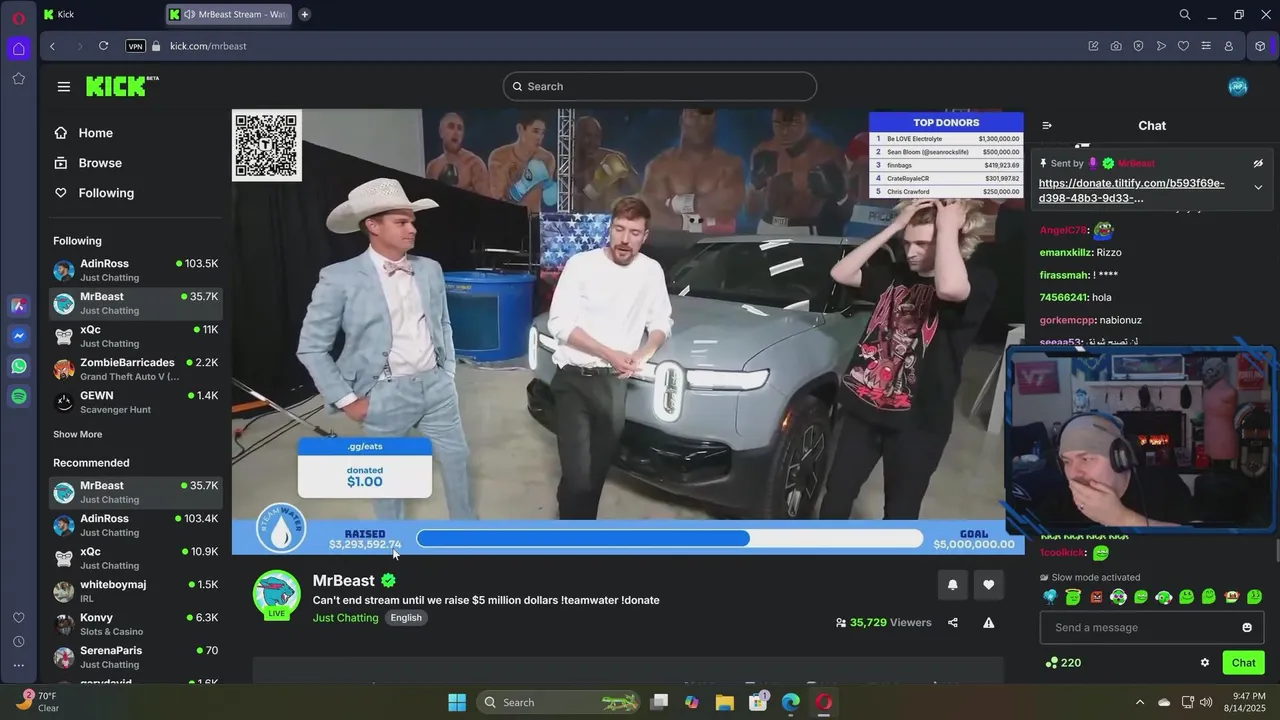1280x720 pixels.
Task: Click the Just Chatting category link
Action: pyautogui.click(x=346, y=618)
